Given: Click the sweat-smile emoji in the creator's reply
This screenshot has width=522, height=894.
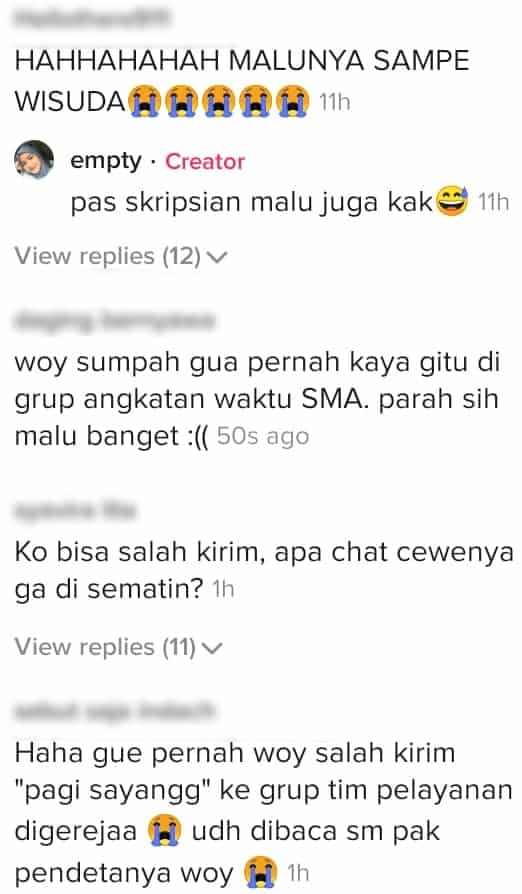Looking at the screenshot, I should [452, 202].
